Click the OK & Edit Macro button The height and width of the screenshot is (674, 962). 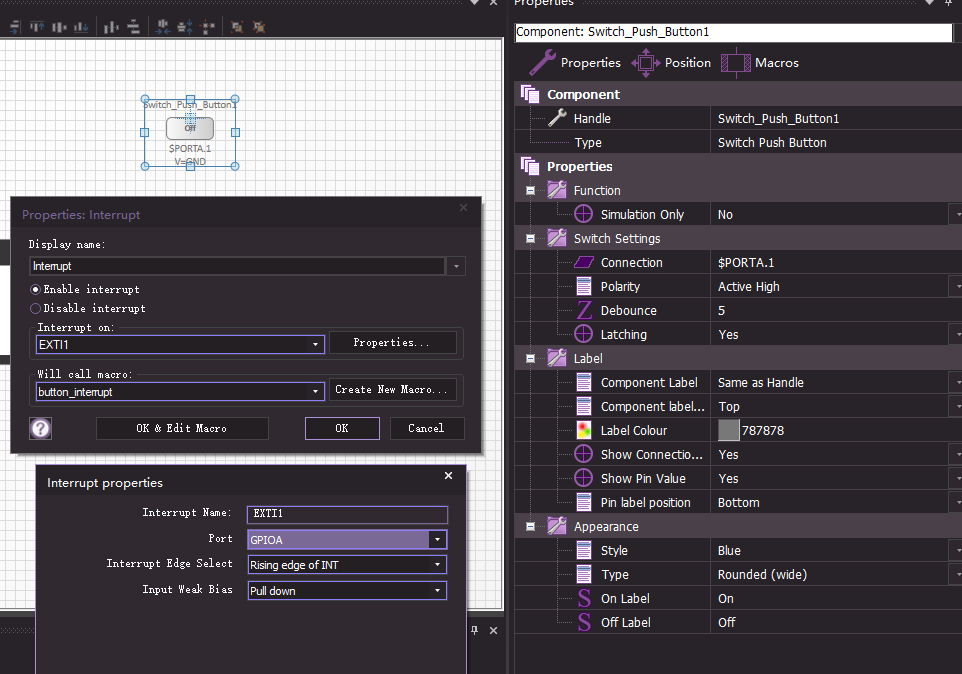click(x=182, y=428)
